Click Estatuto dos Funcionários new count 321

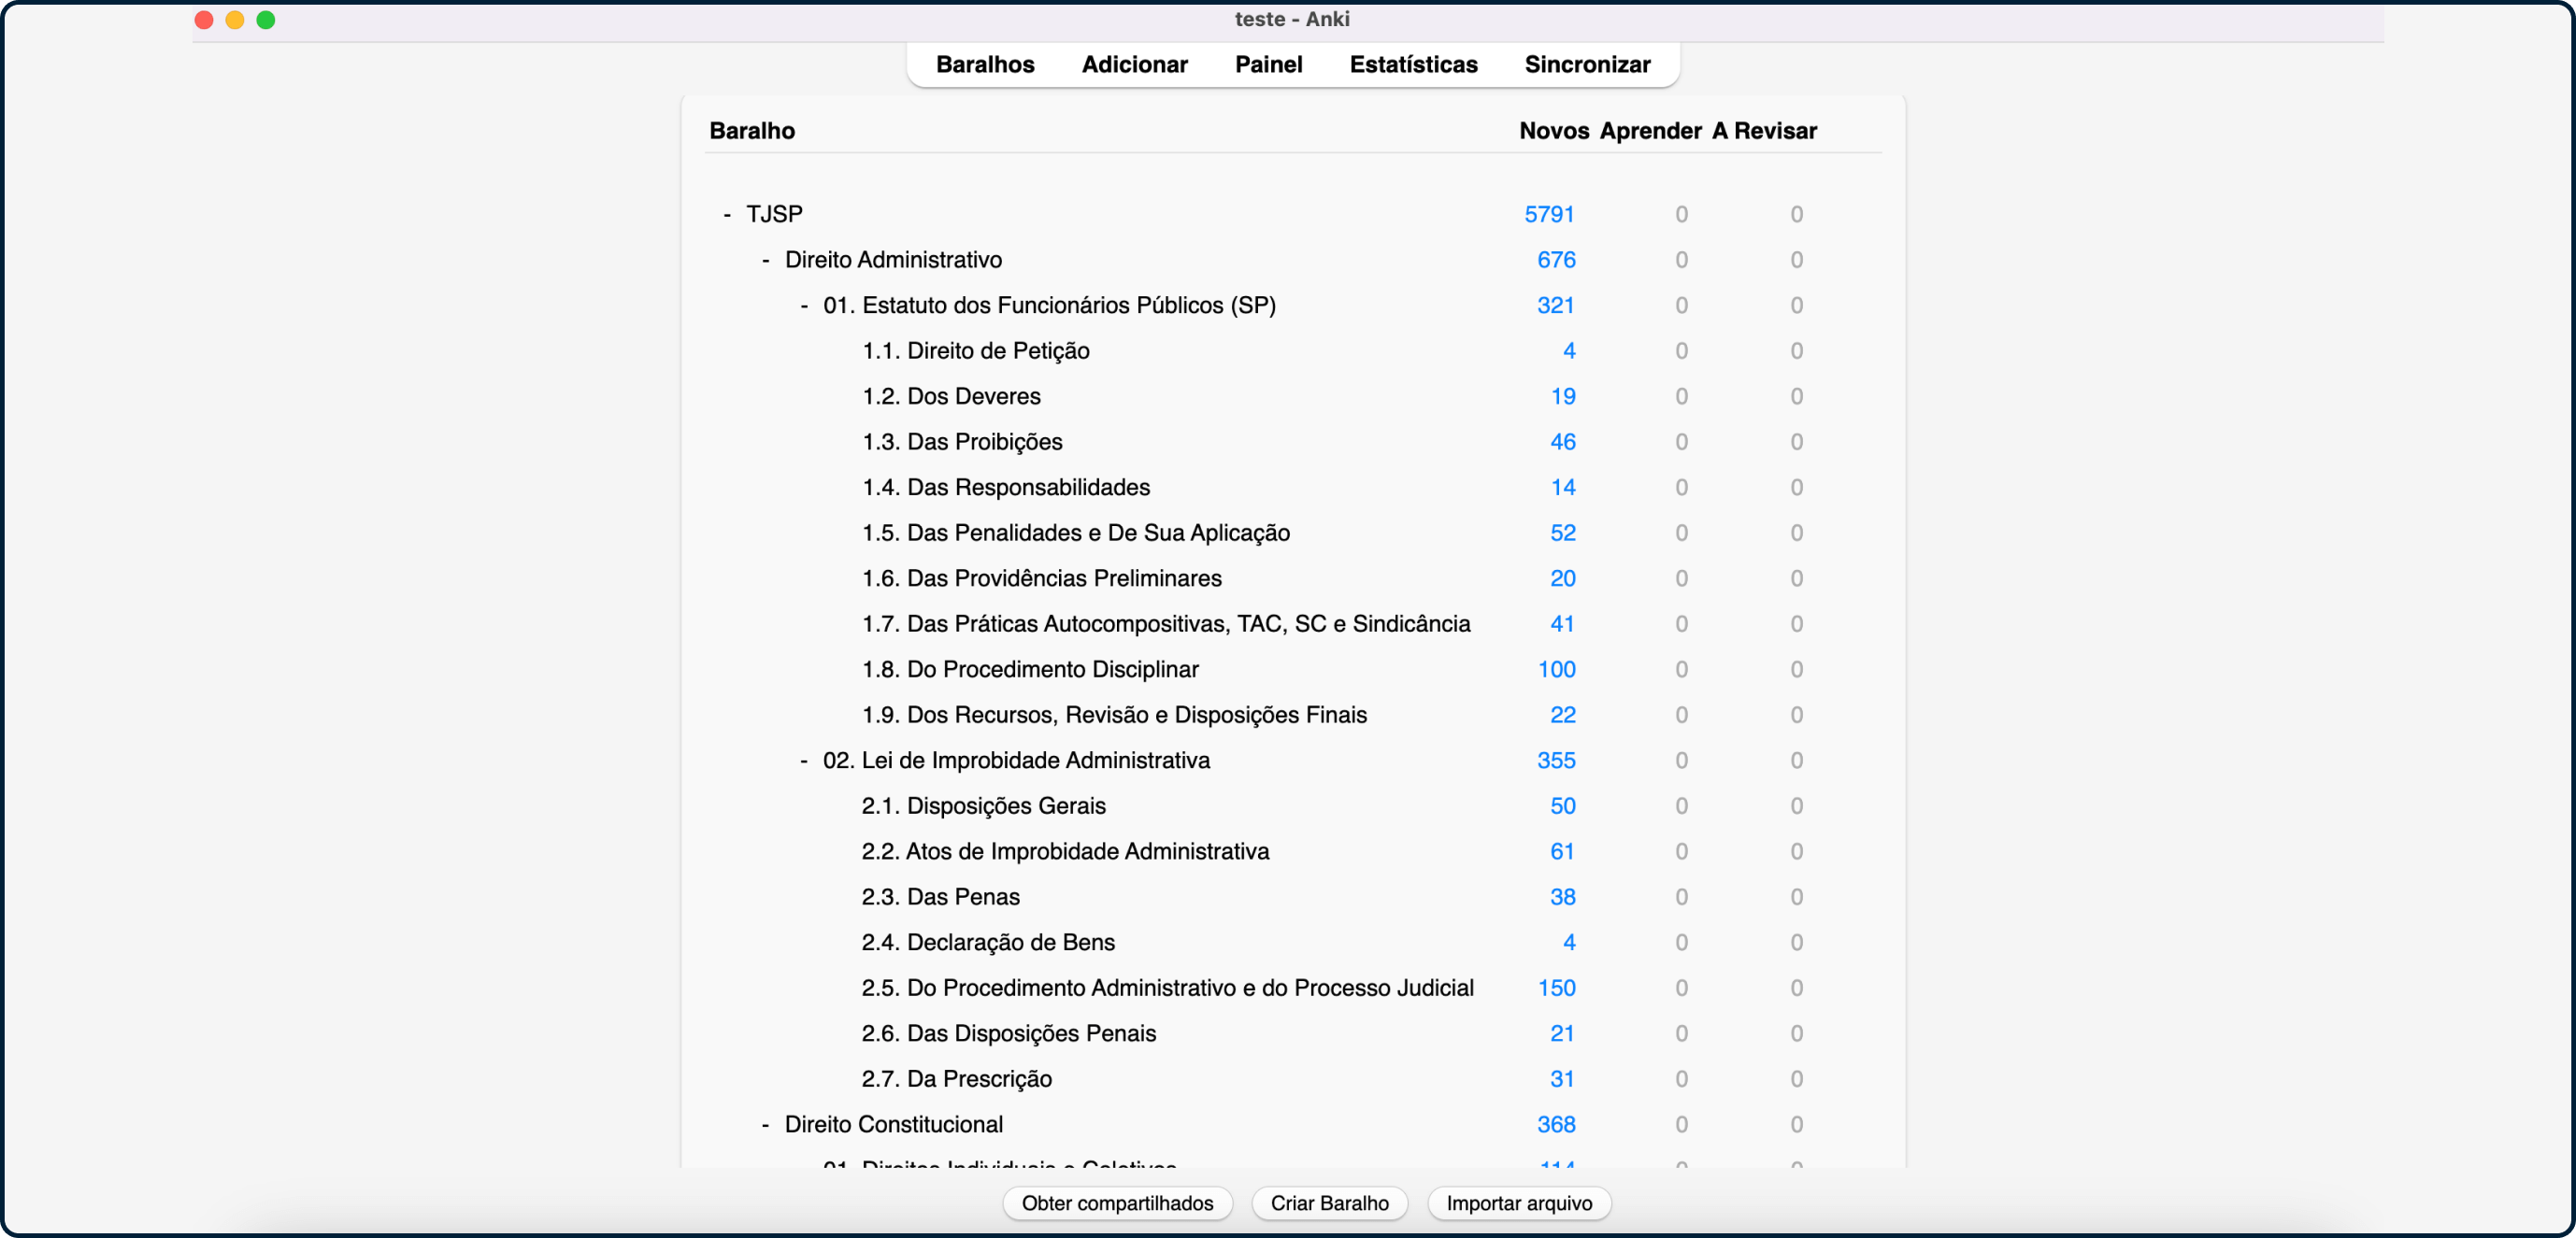click(x=1555, y=305)
